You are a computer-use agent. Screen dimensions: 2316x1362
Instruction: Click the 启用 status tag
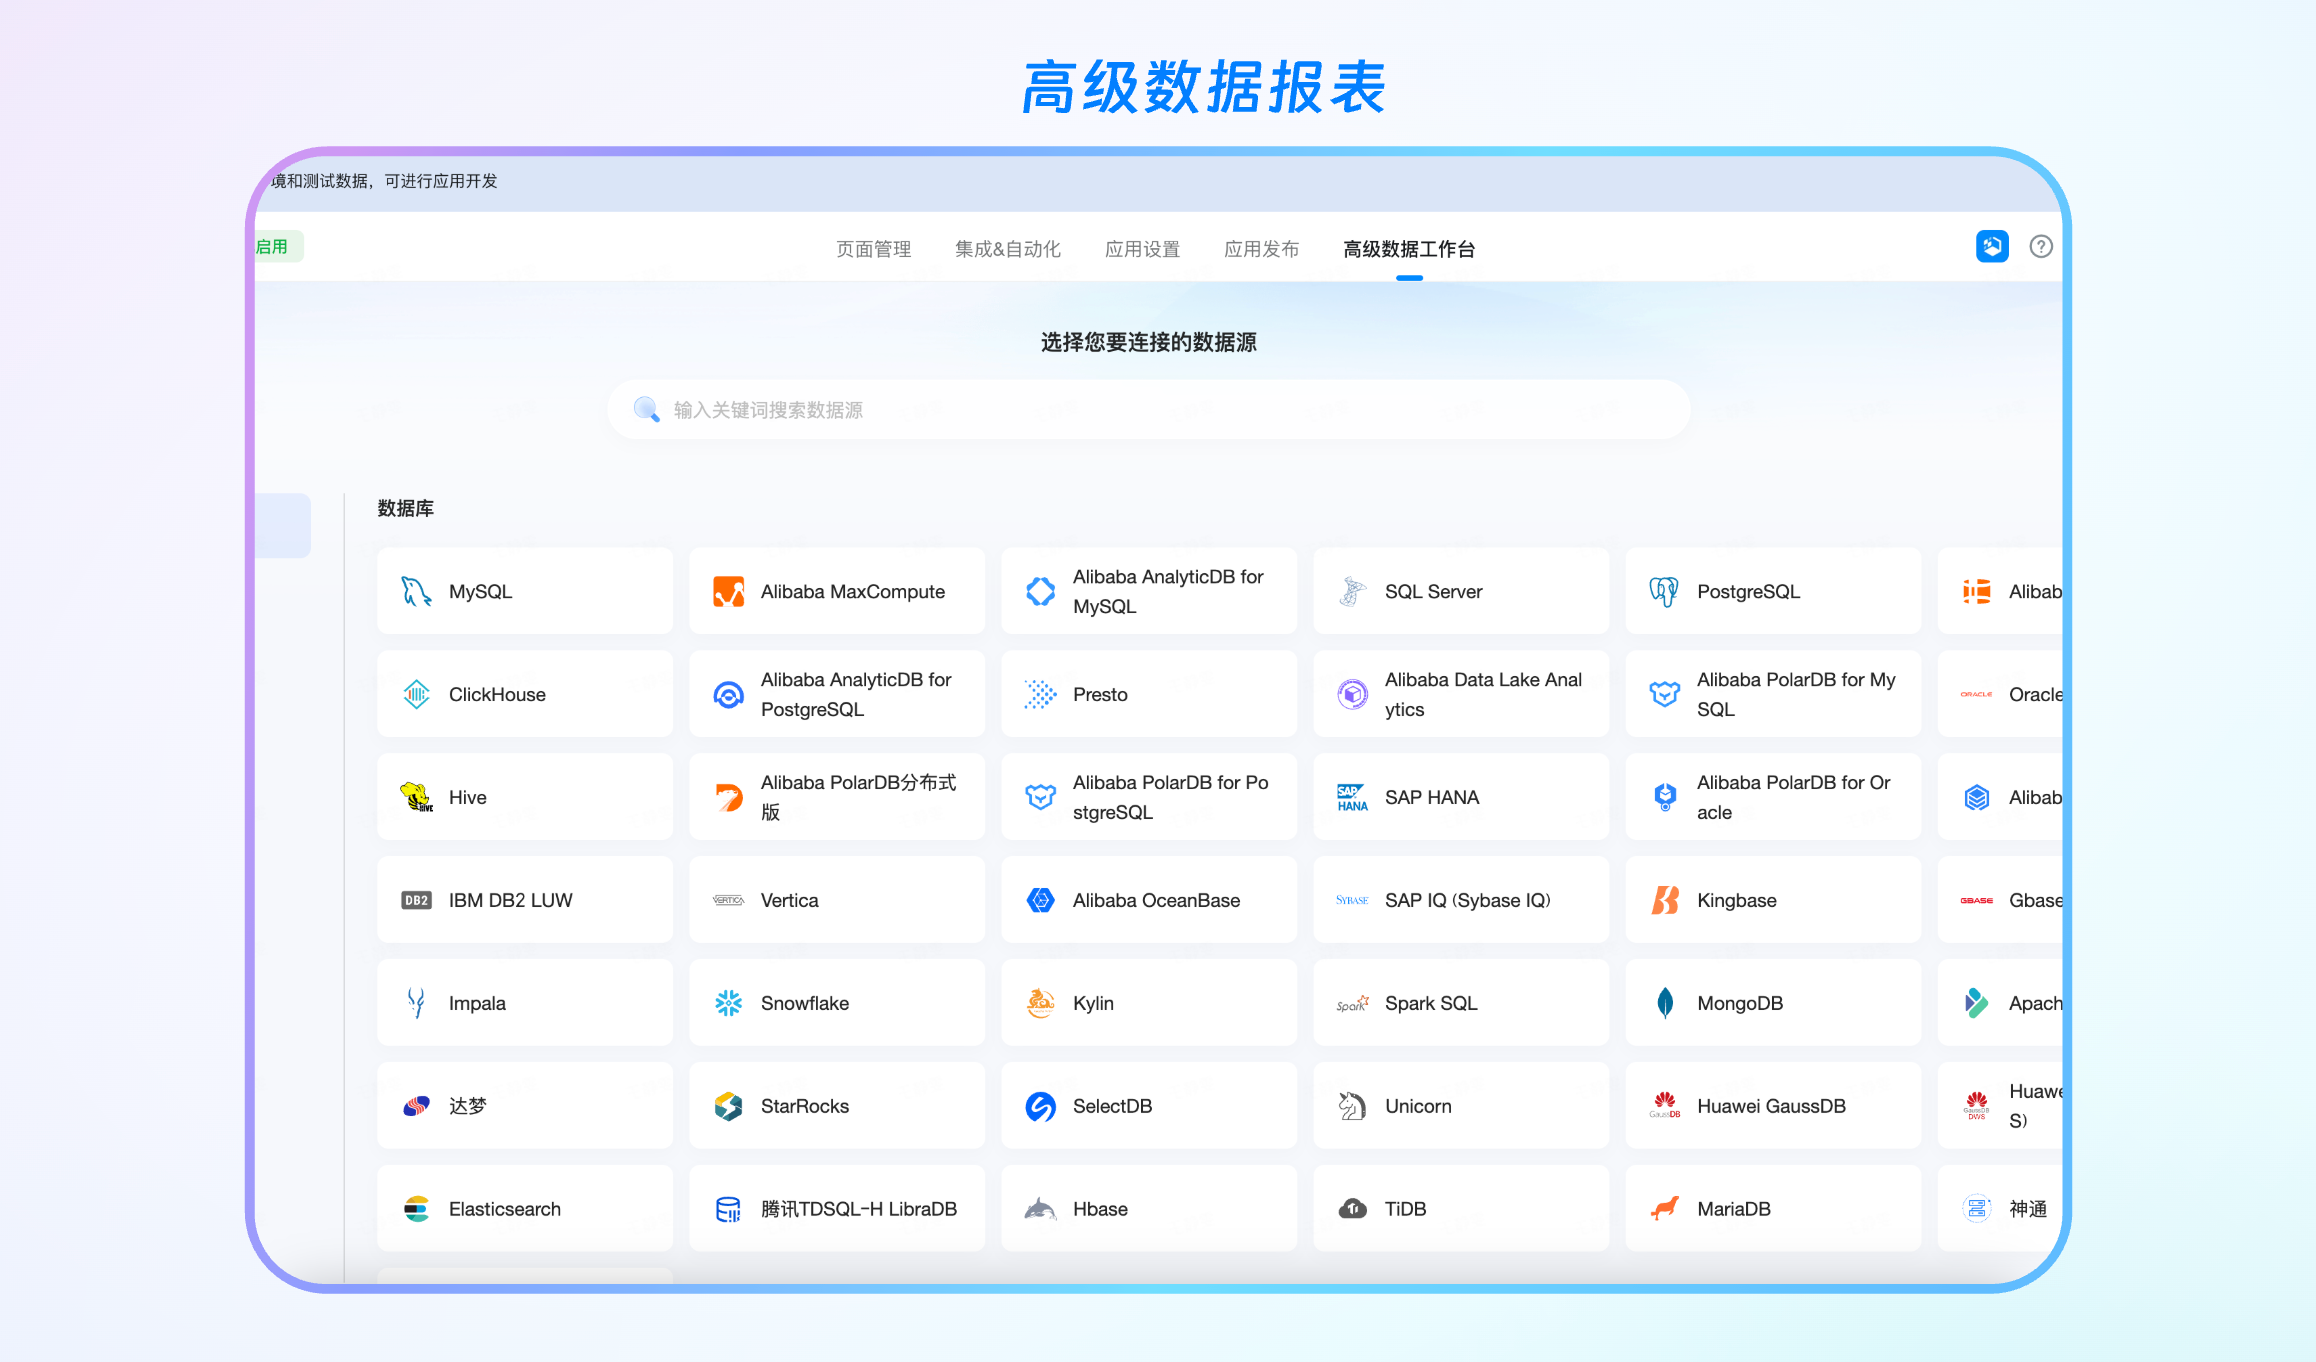tap(278, 246)
